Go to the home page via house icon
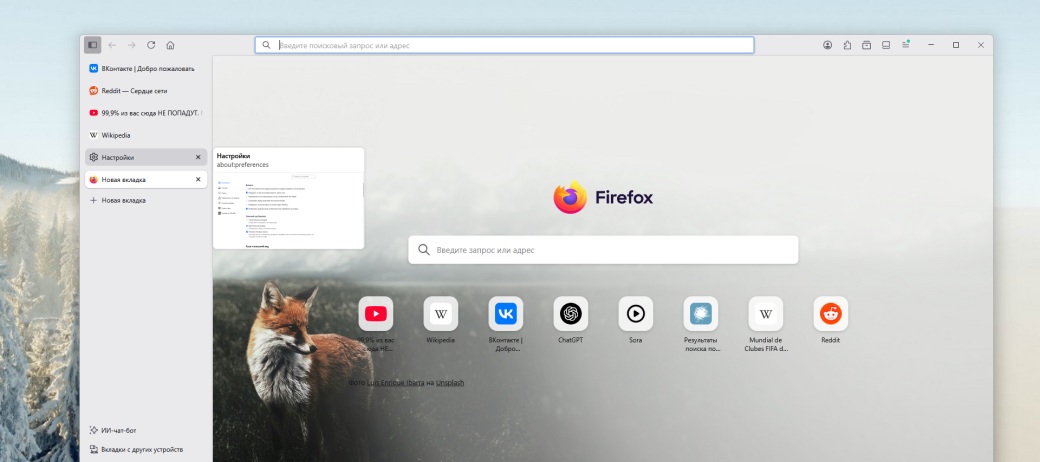The height and width of the screenshot is (462, 1040). pyautogui.click(x=170, y=45)
